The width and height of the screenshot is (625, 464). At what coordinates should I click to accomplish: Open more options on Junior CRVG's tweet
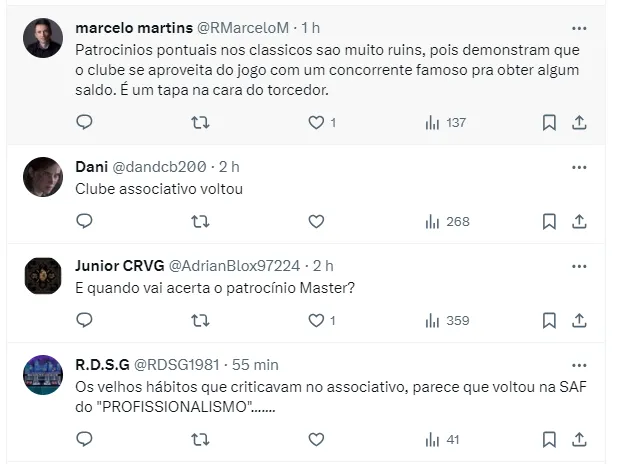point(579,266)
